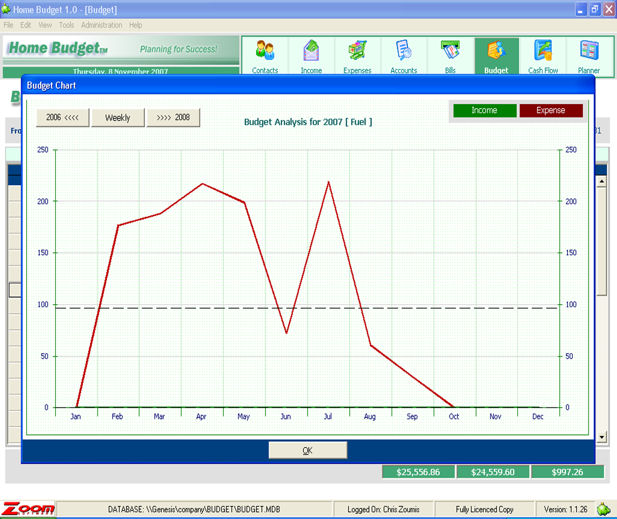Click the Budget Chart dialog title bar
Image resolution: width=617 pixels, height=519 pixels.
coord(308,85)
